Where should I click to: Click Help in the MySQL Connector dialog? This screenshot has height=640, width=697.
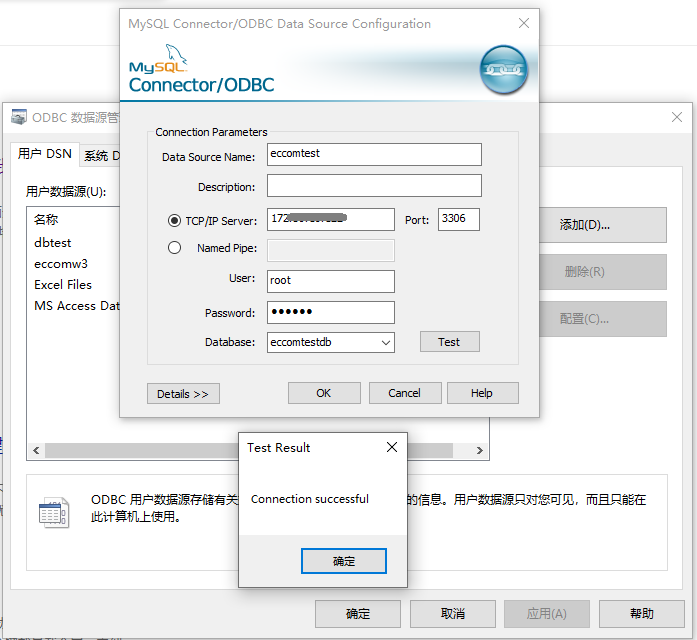pos(482,393)
